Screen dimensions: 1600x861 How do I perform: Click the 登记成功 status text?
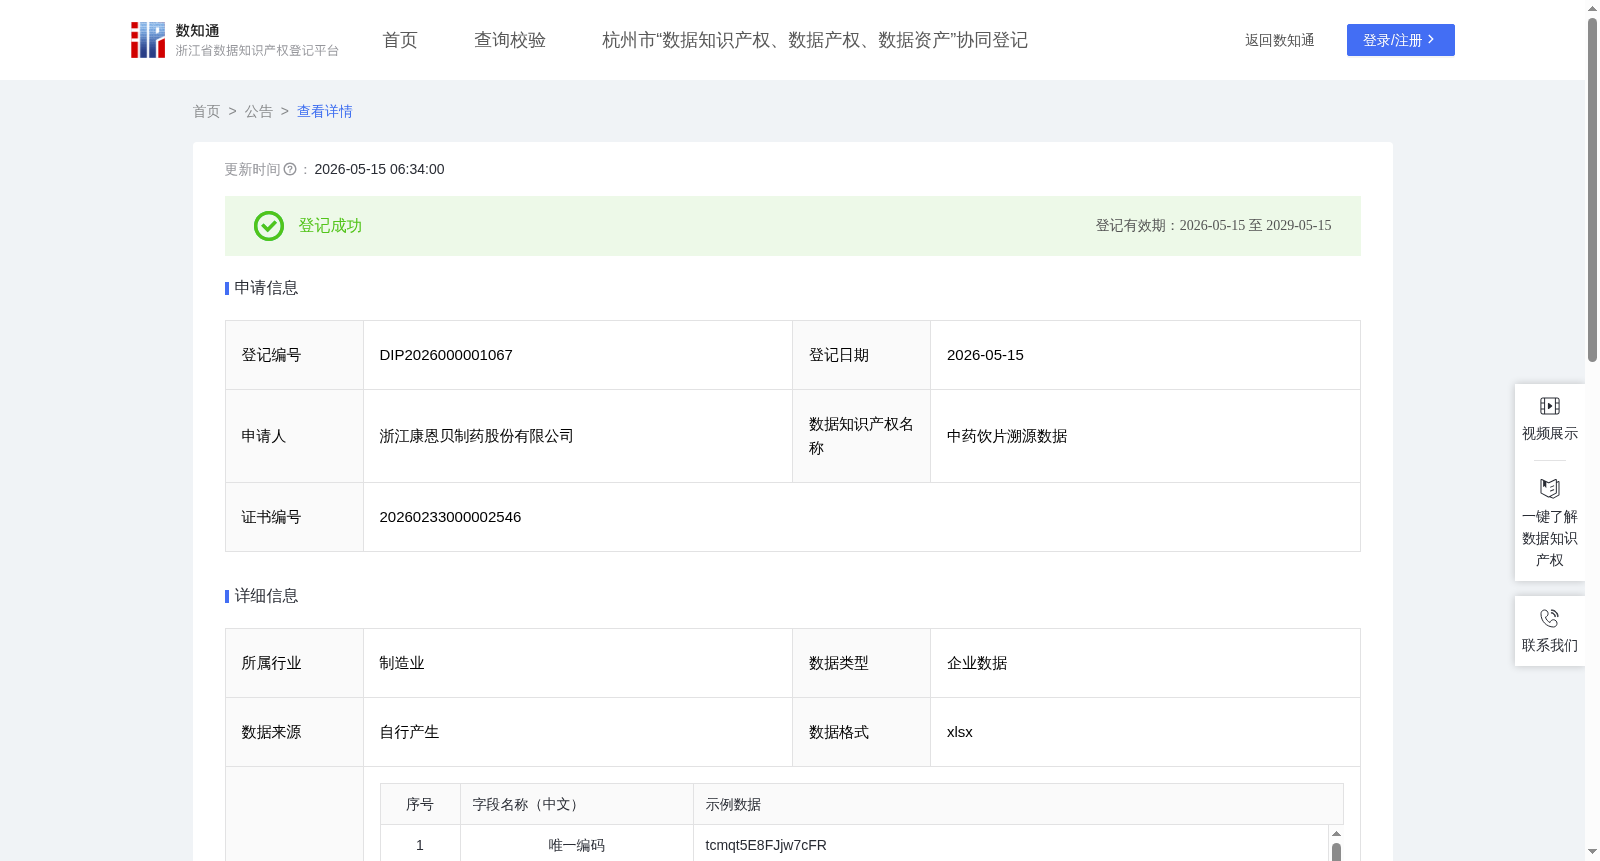pos(330,226)
